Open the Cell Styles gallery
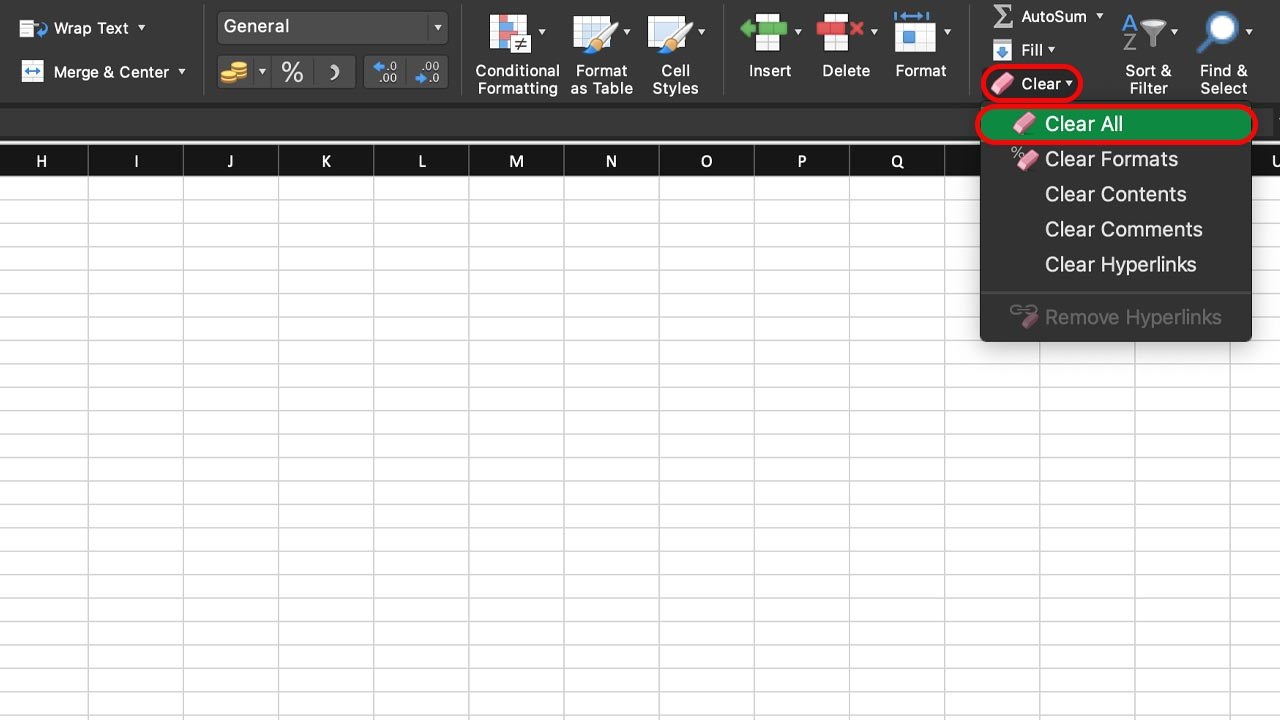Screen dimensions: 1280x720 click(675, 55)
